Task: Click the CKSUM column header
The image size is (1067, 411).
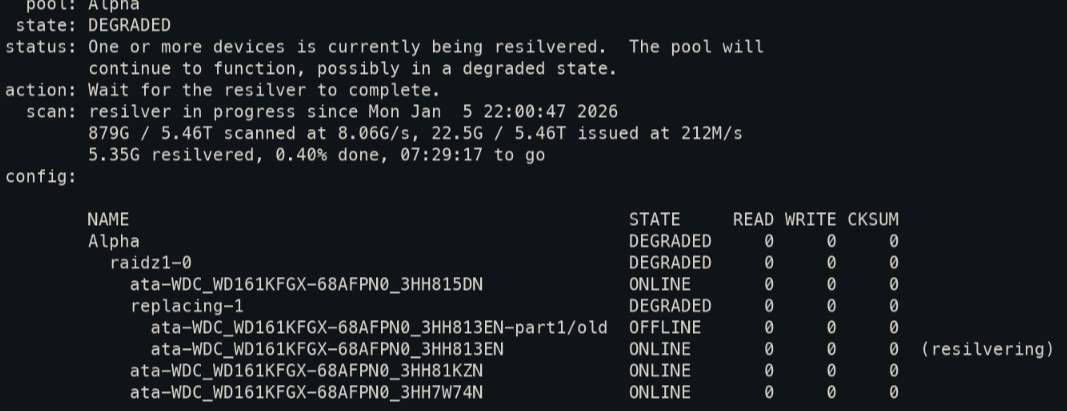Action: pos(873,219)
